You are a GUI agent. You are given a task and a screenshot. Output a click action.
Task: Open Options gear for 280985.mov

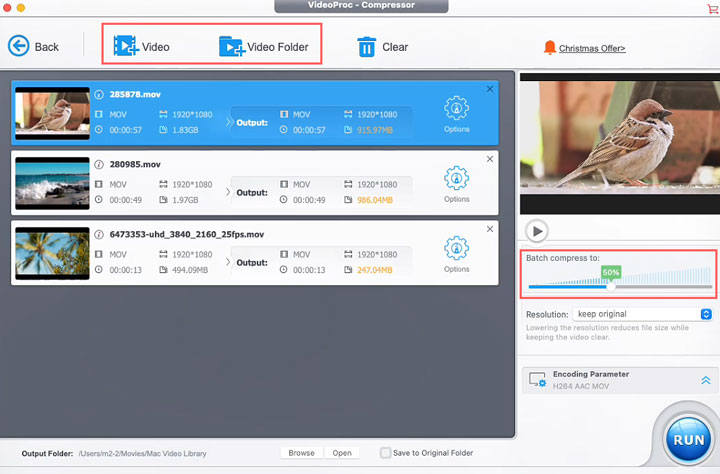456,178
